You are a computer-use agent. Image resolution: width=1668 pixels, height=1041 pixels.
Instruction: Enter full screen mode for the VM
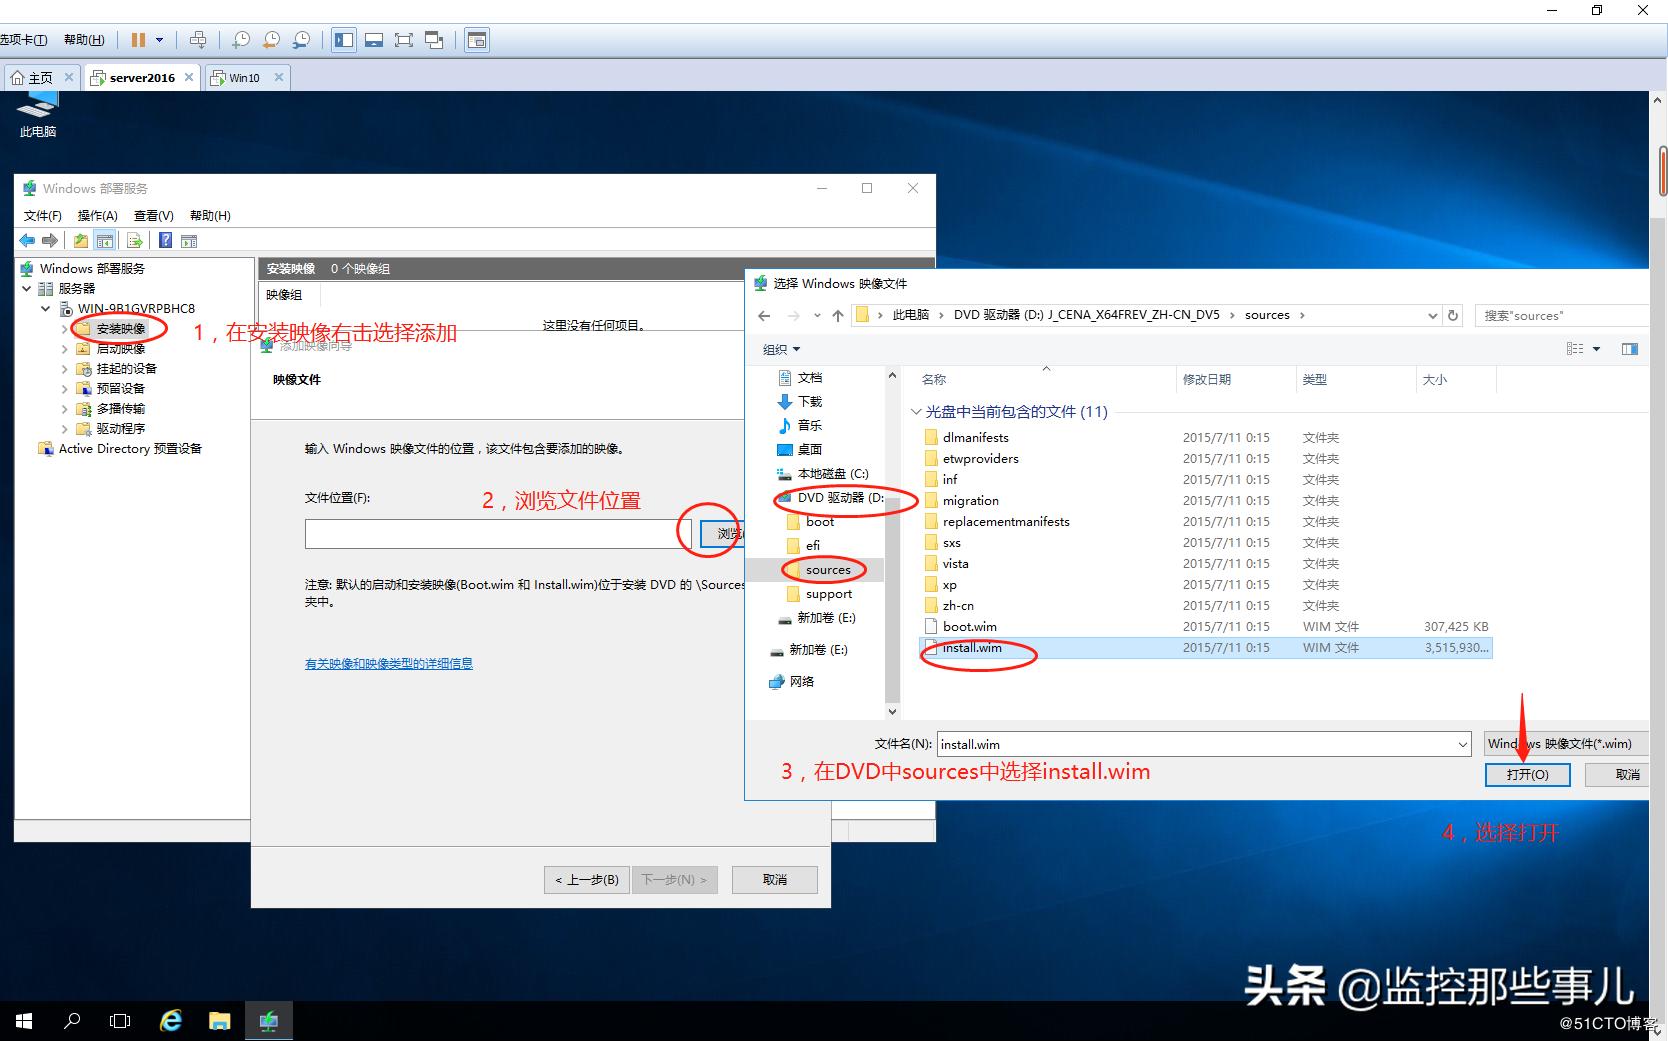[x=404, y=39]
